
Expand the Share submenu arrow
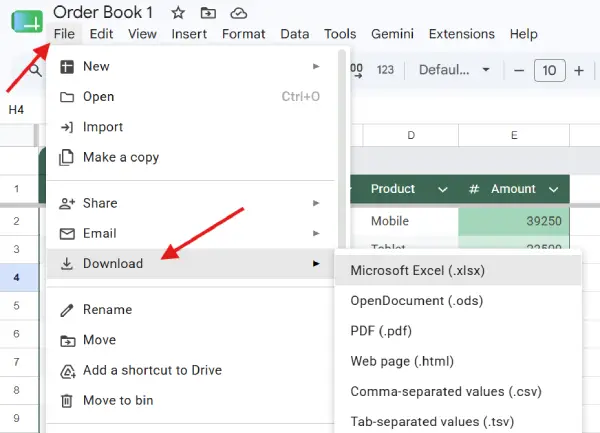316,203
